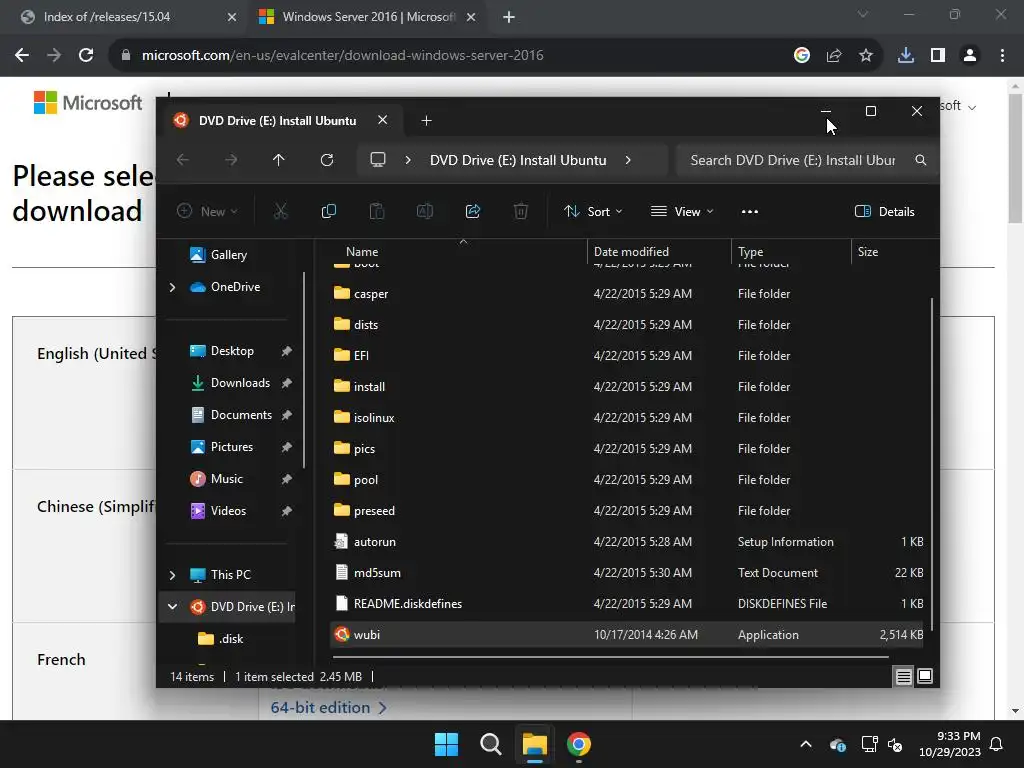Switch to details list view icon in status bar

tap(903, 677)
